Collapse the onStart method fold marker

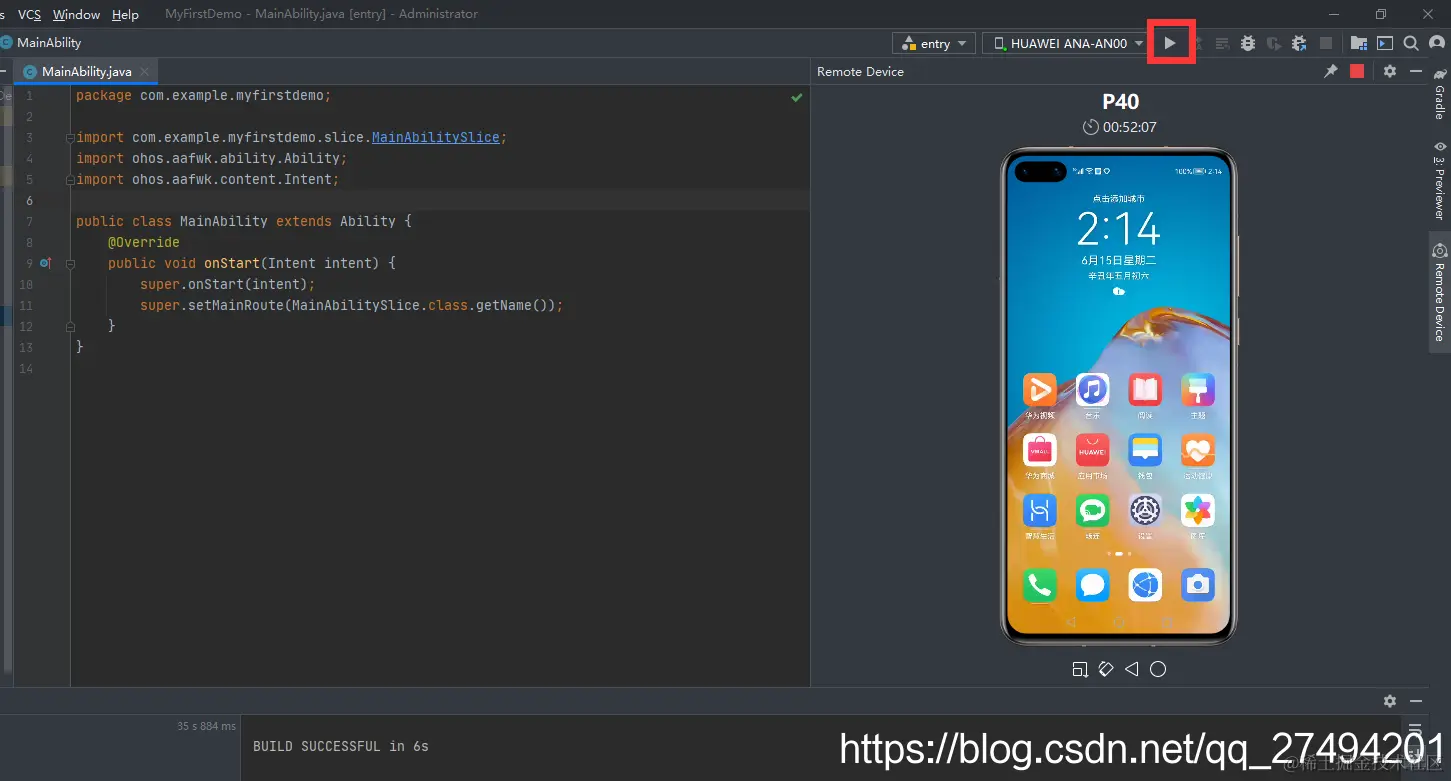70,264
